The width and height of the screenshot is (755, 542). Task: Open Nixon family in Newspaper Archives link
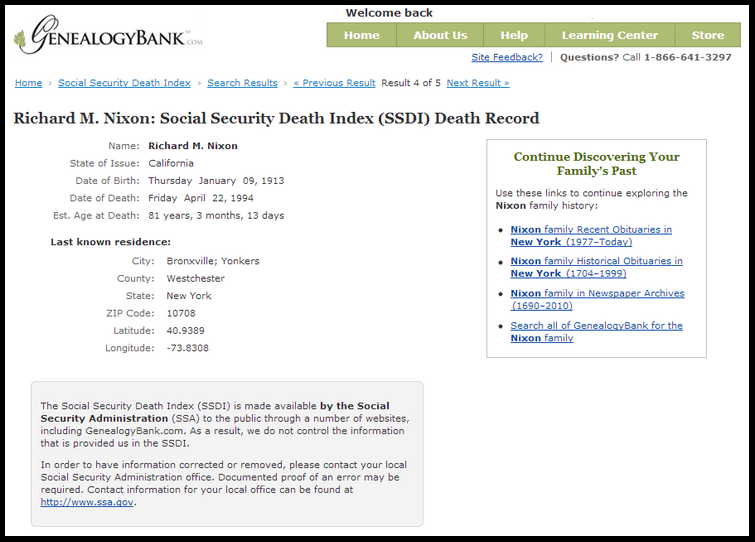[x=597, y=299]
